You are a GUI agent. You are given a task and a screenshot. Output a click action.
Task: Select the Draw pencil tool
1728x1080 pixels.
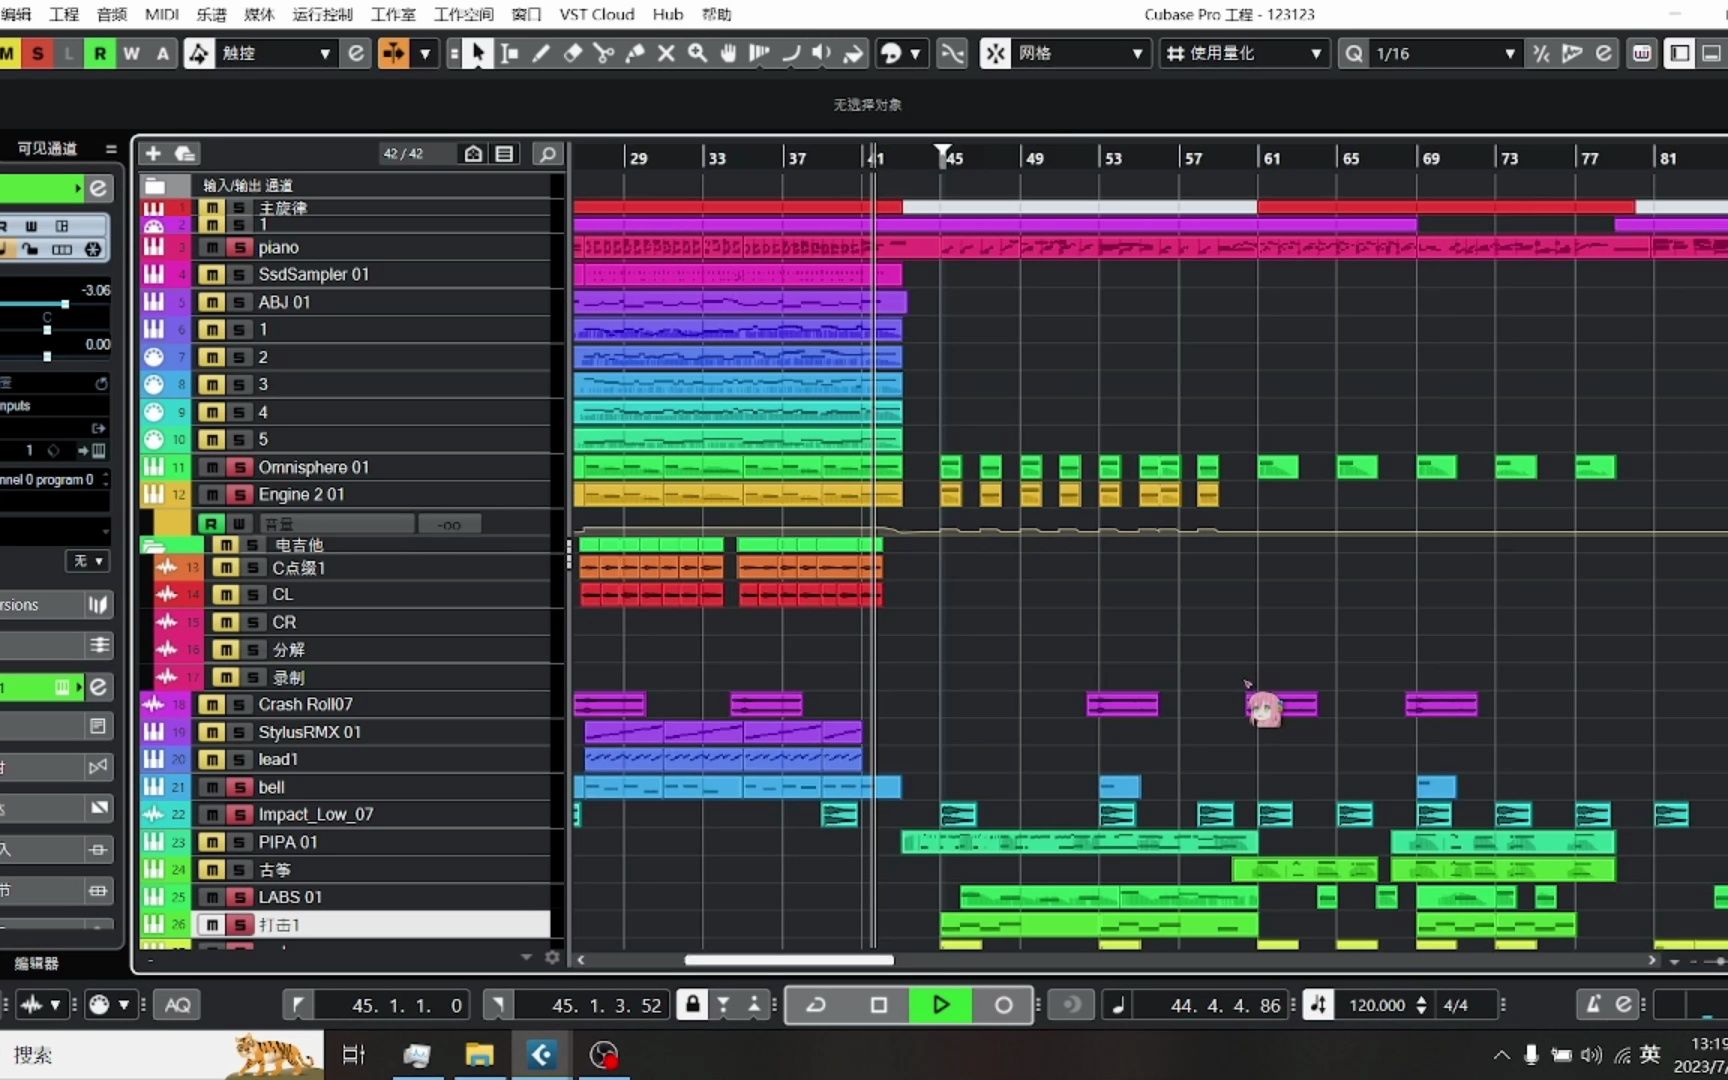click(x=541, y=53)
